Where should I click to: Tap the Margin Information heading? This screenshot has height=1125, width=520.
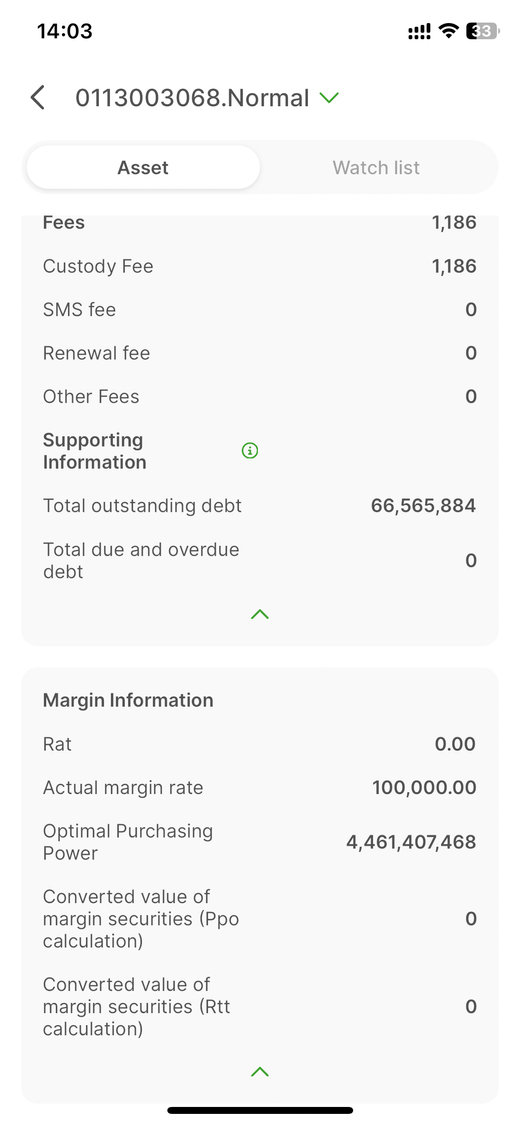(128, 700)
